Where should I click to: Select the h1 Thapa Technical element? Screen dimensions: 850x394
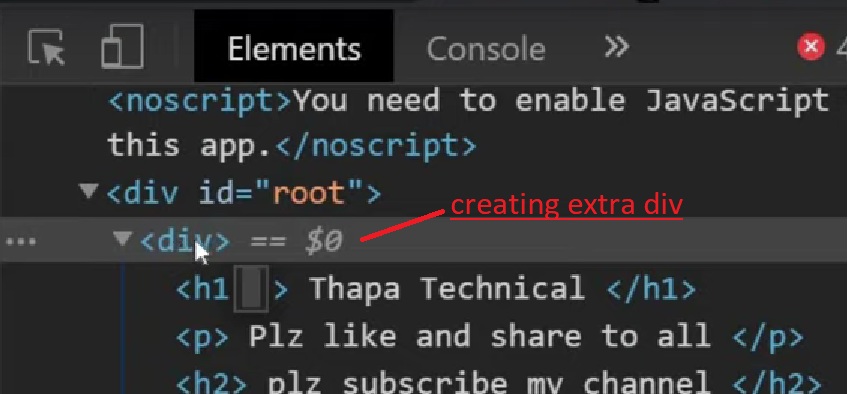point(435,288)
